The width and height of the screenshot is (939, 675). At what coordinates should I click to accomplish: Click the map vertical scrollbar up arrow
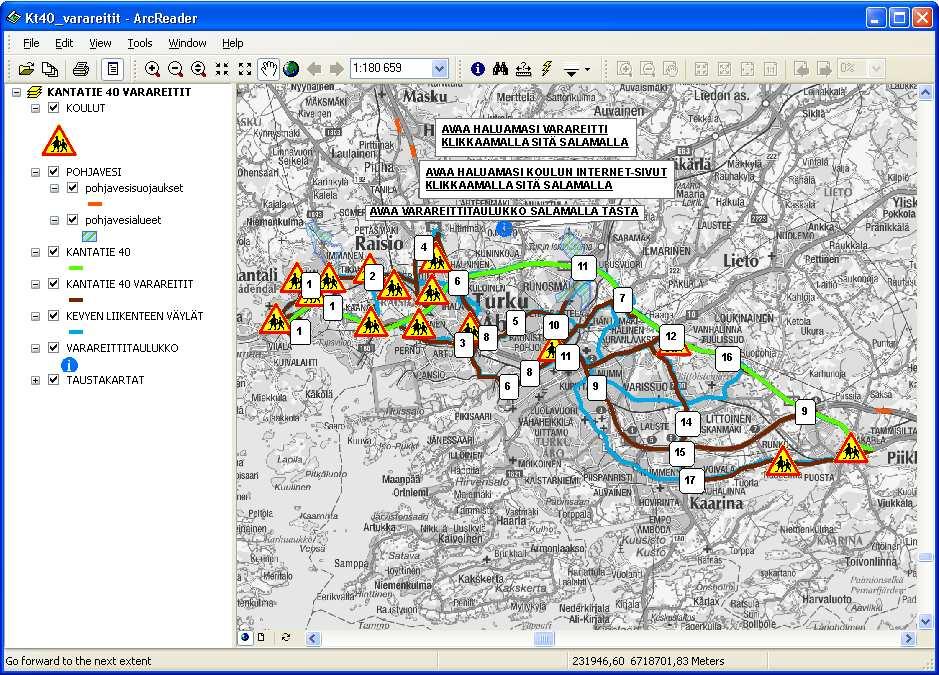[x=925, y=93]
